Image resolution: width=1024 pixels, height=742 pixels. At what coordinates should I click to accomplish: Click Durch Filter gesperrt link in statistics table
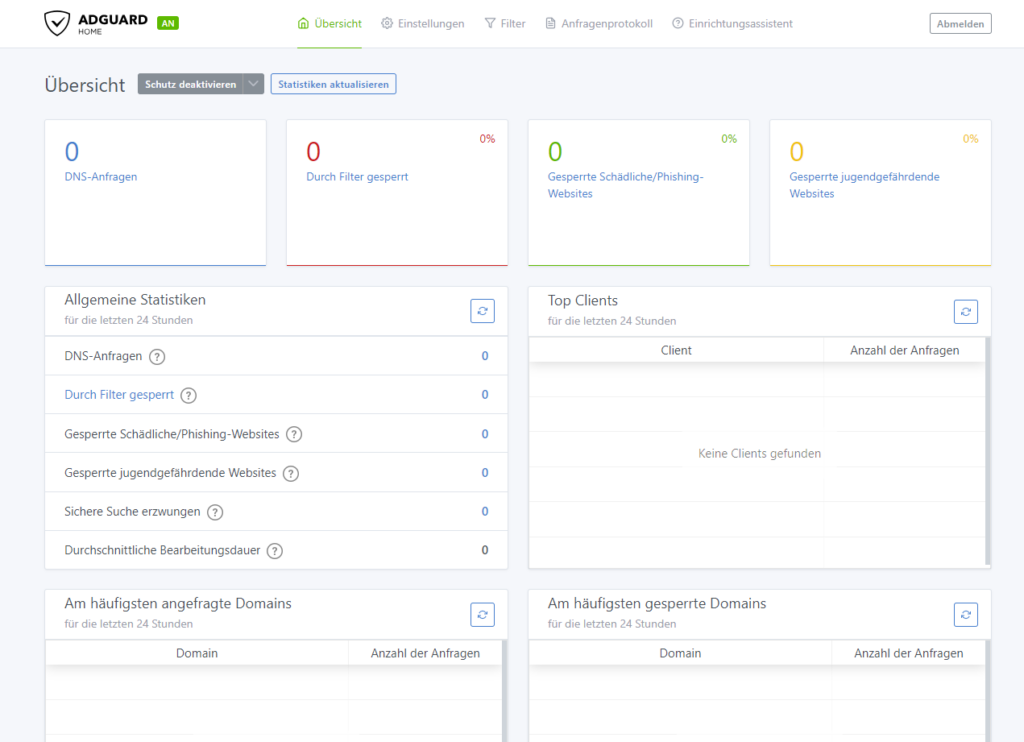coord(119,395)
